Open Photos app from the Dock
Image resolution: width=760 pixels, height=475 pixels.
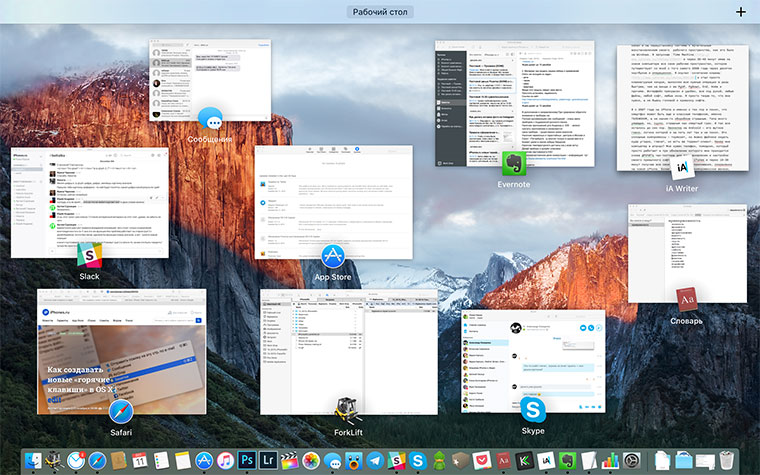[311, 460]
